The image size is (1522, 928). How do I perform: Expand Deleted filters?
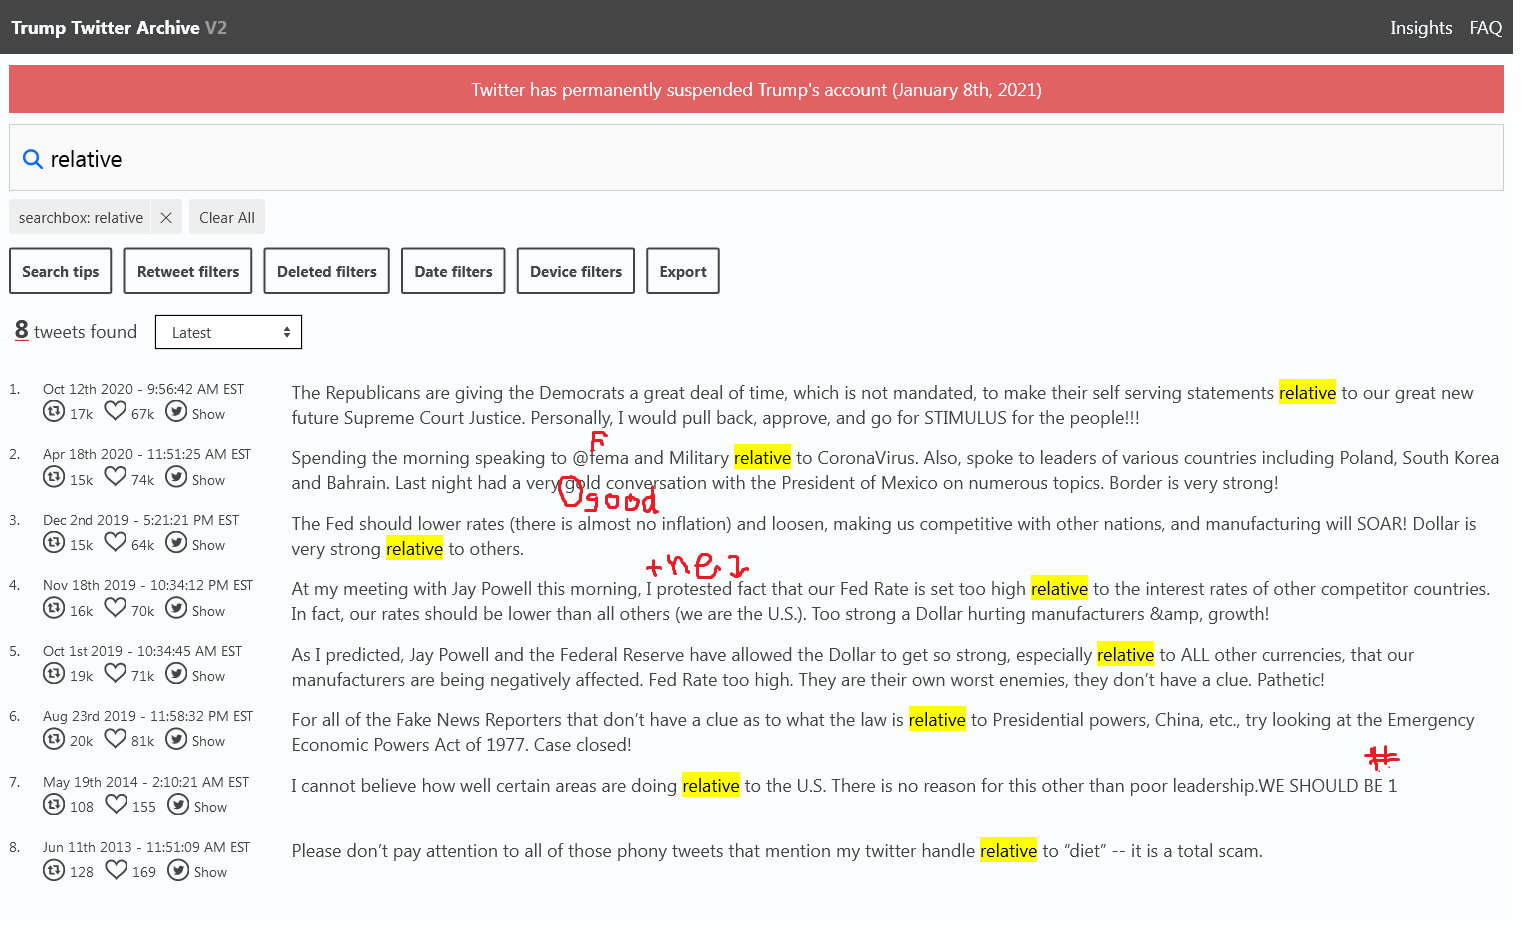[326, 271]
